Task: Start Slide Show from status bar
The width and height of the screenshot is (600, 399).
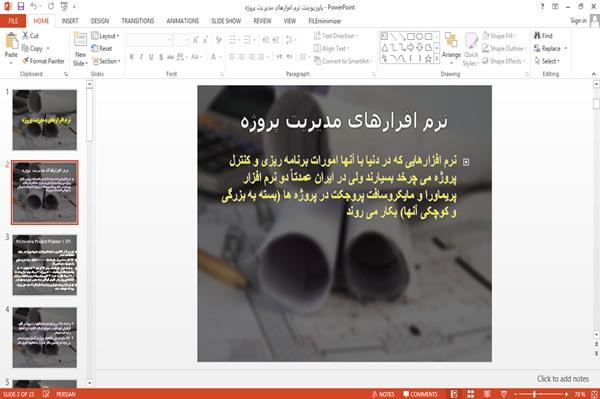Action: point(504,394)
